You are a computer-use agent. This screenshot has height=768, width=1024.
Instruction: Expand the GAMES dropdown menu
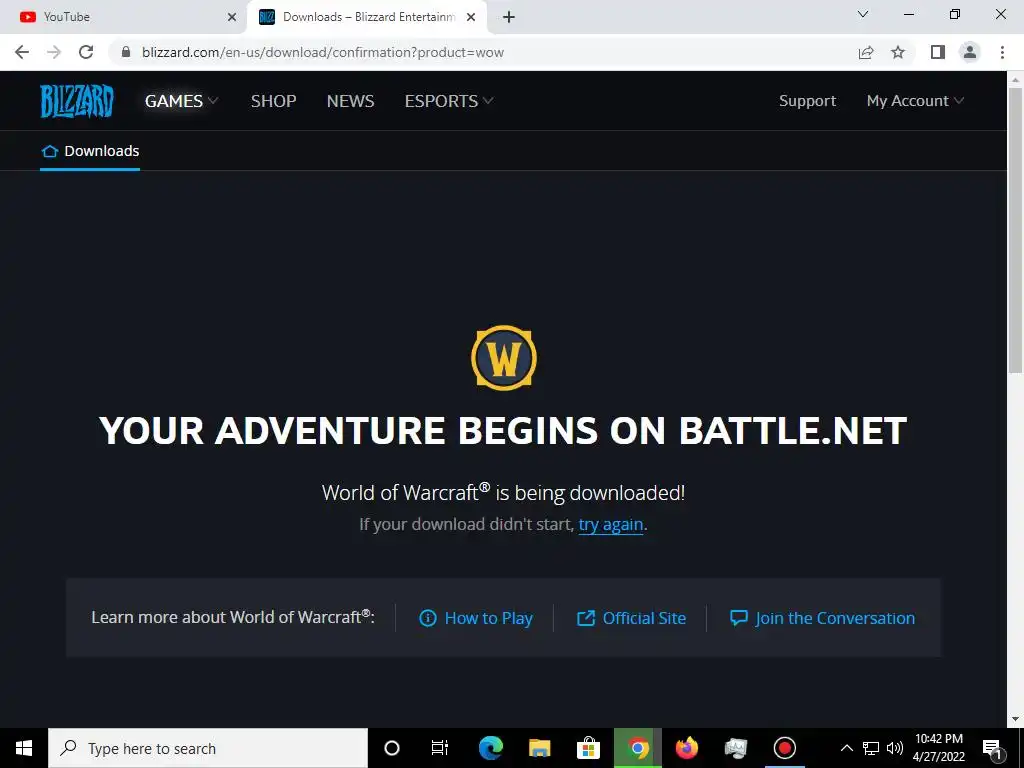tap(181, 101)
